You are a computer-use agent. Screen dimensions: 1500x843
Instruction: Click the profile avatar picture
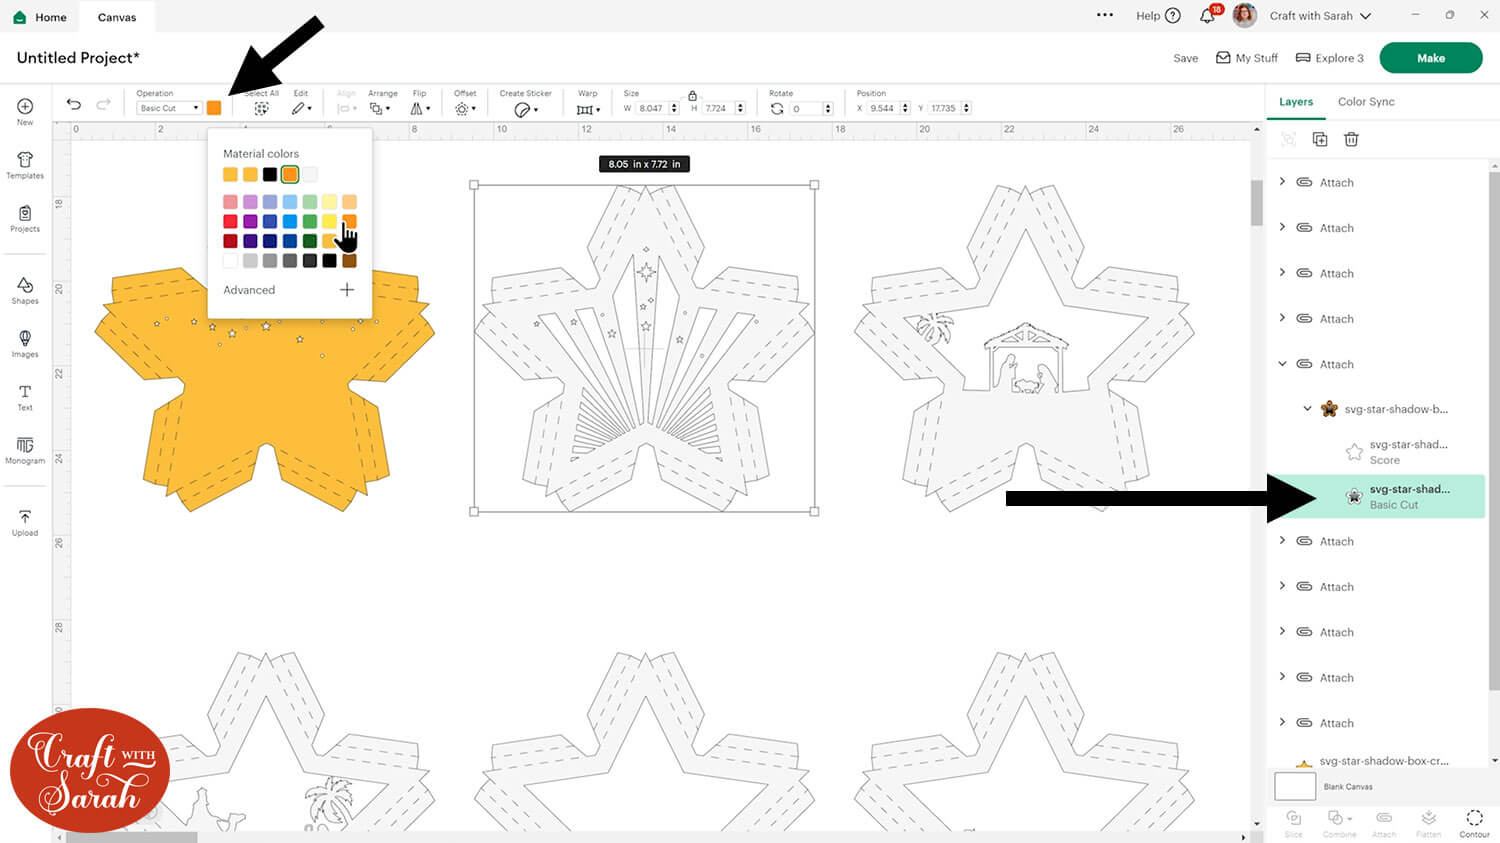tap(1244, 15)
